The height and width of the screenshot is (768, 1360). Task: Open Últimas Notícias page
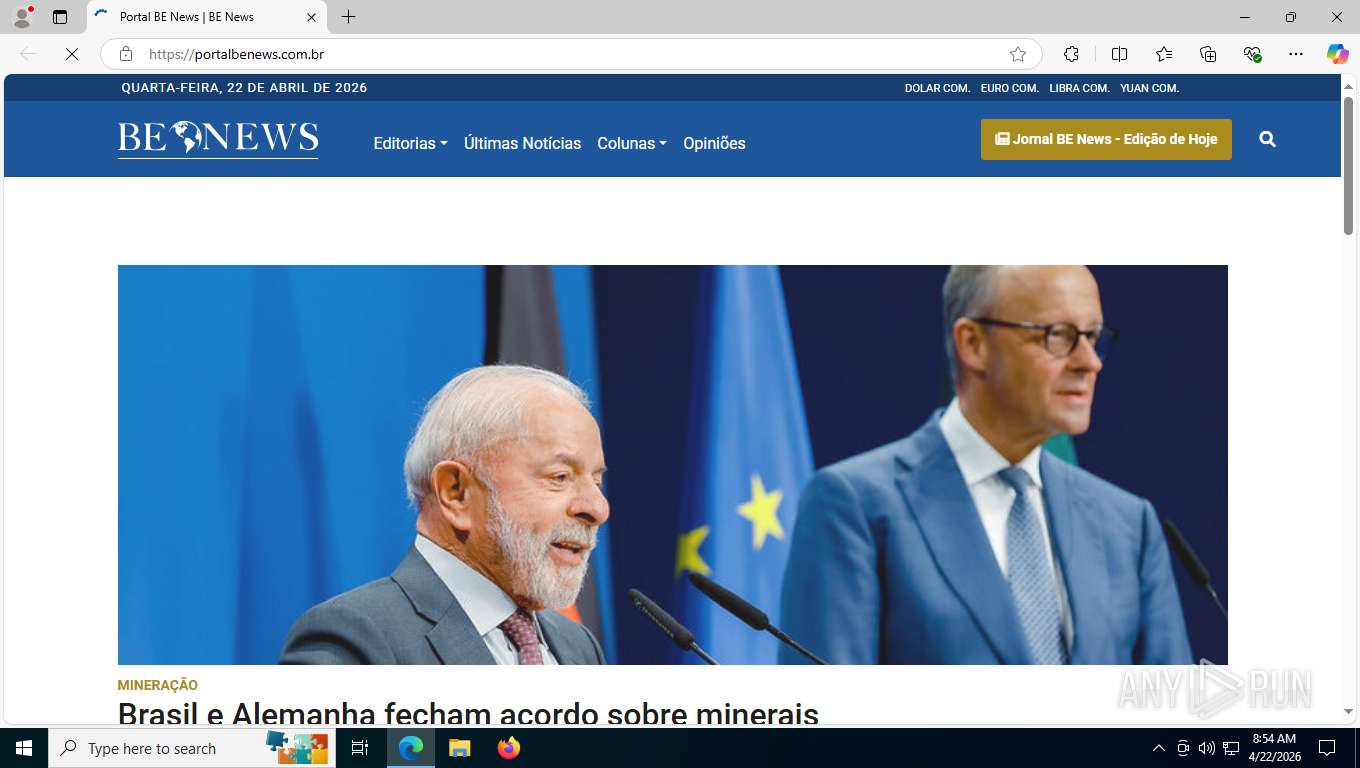pos(522,143)
